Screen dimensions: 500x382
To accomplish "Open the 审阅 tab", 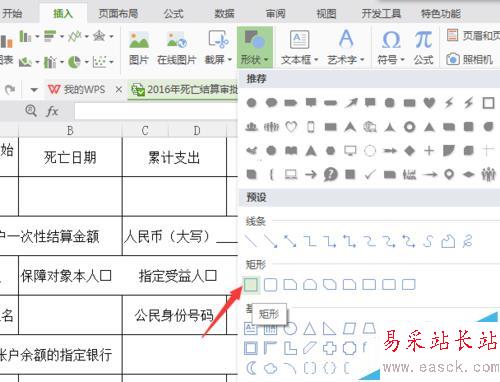I will point(275,14).
